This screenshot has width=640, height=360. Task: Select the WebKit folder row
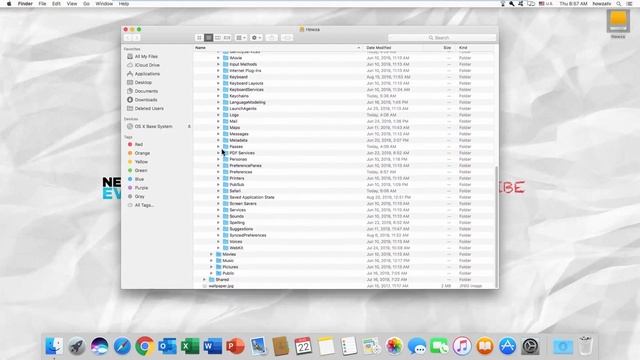click(344, 248)
